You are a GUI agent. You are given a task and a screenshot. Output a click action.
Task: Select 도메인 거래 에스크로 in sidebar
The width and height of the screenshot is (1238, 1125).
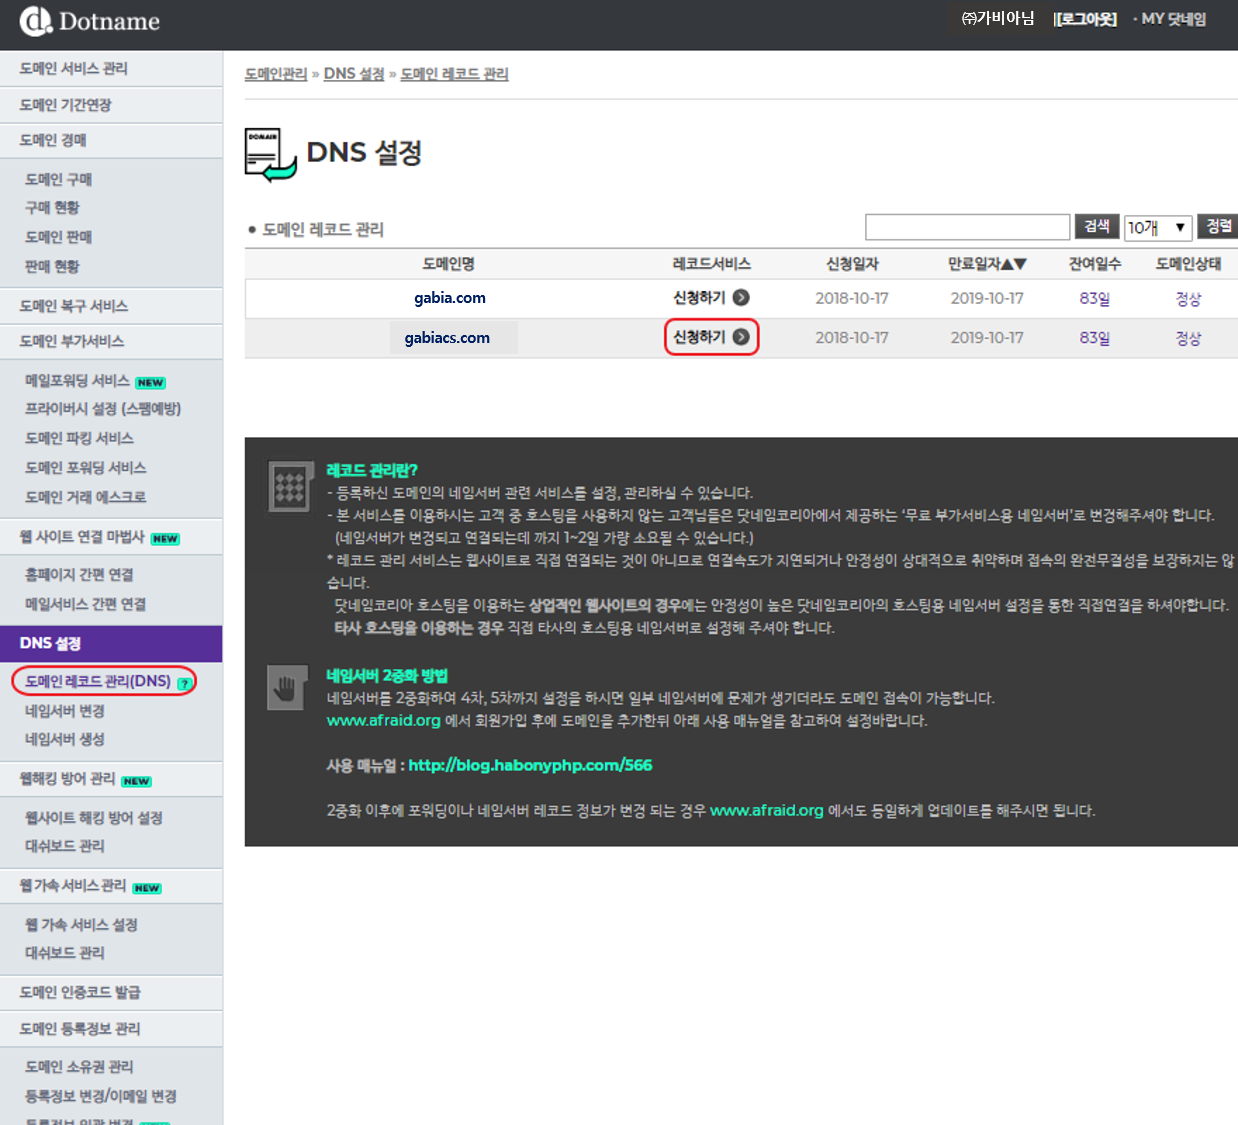(85, 498)
